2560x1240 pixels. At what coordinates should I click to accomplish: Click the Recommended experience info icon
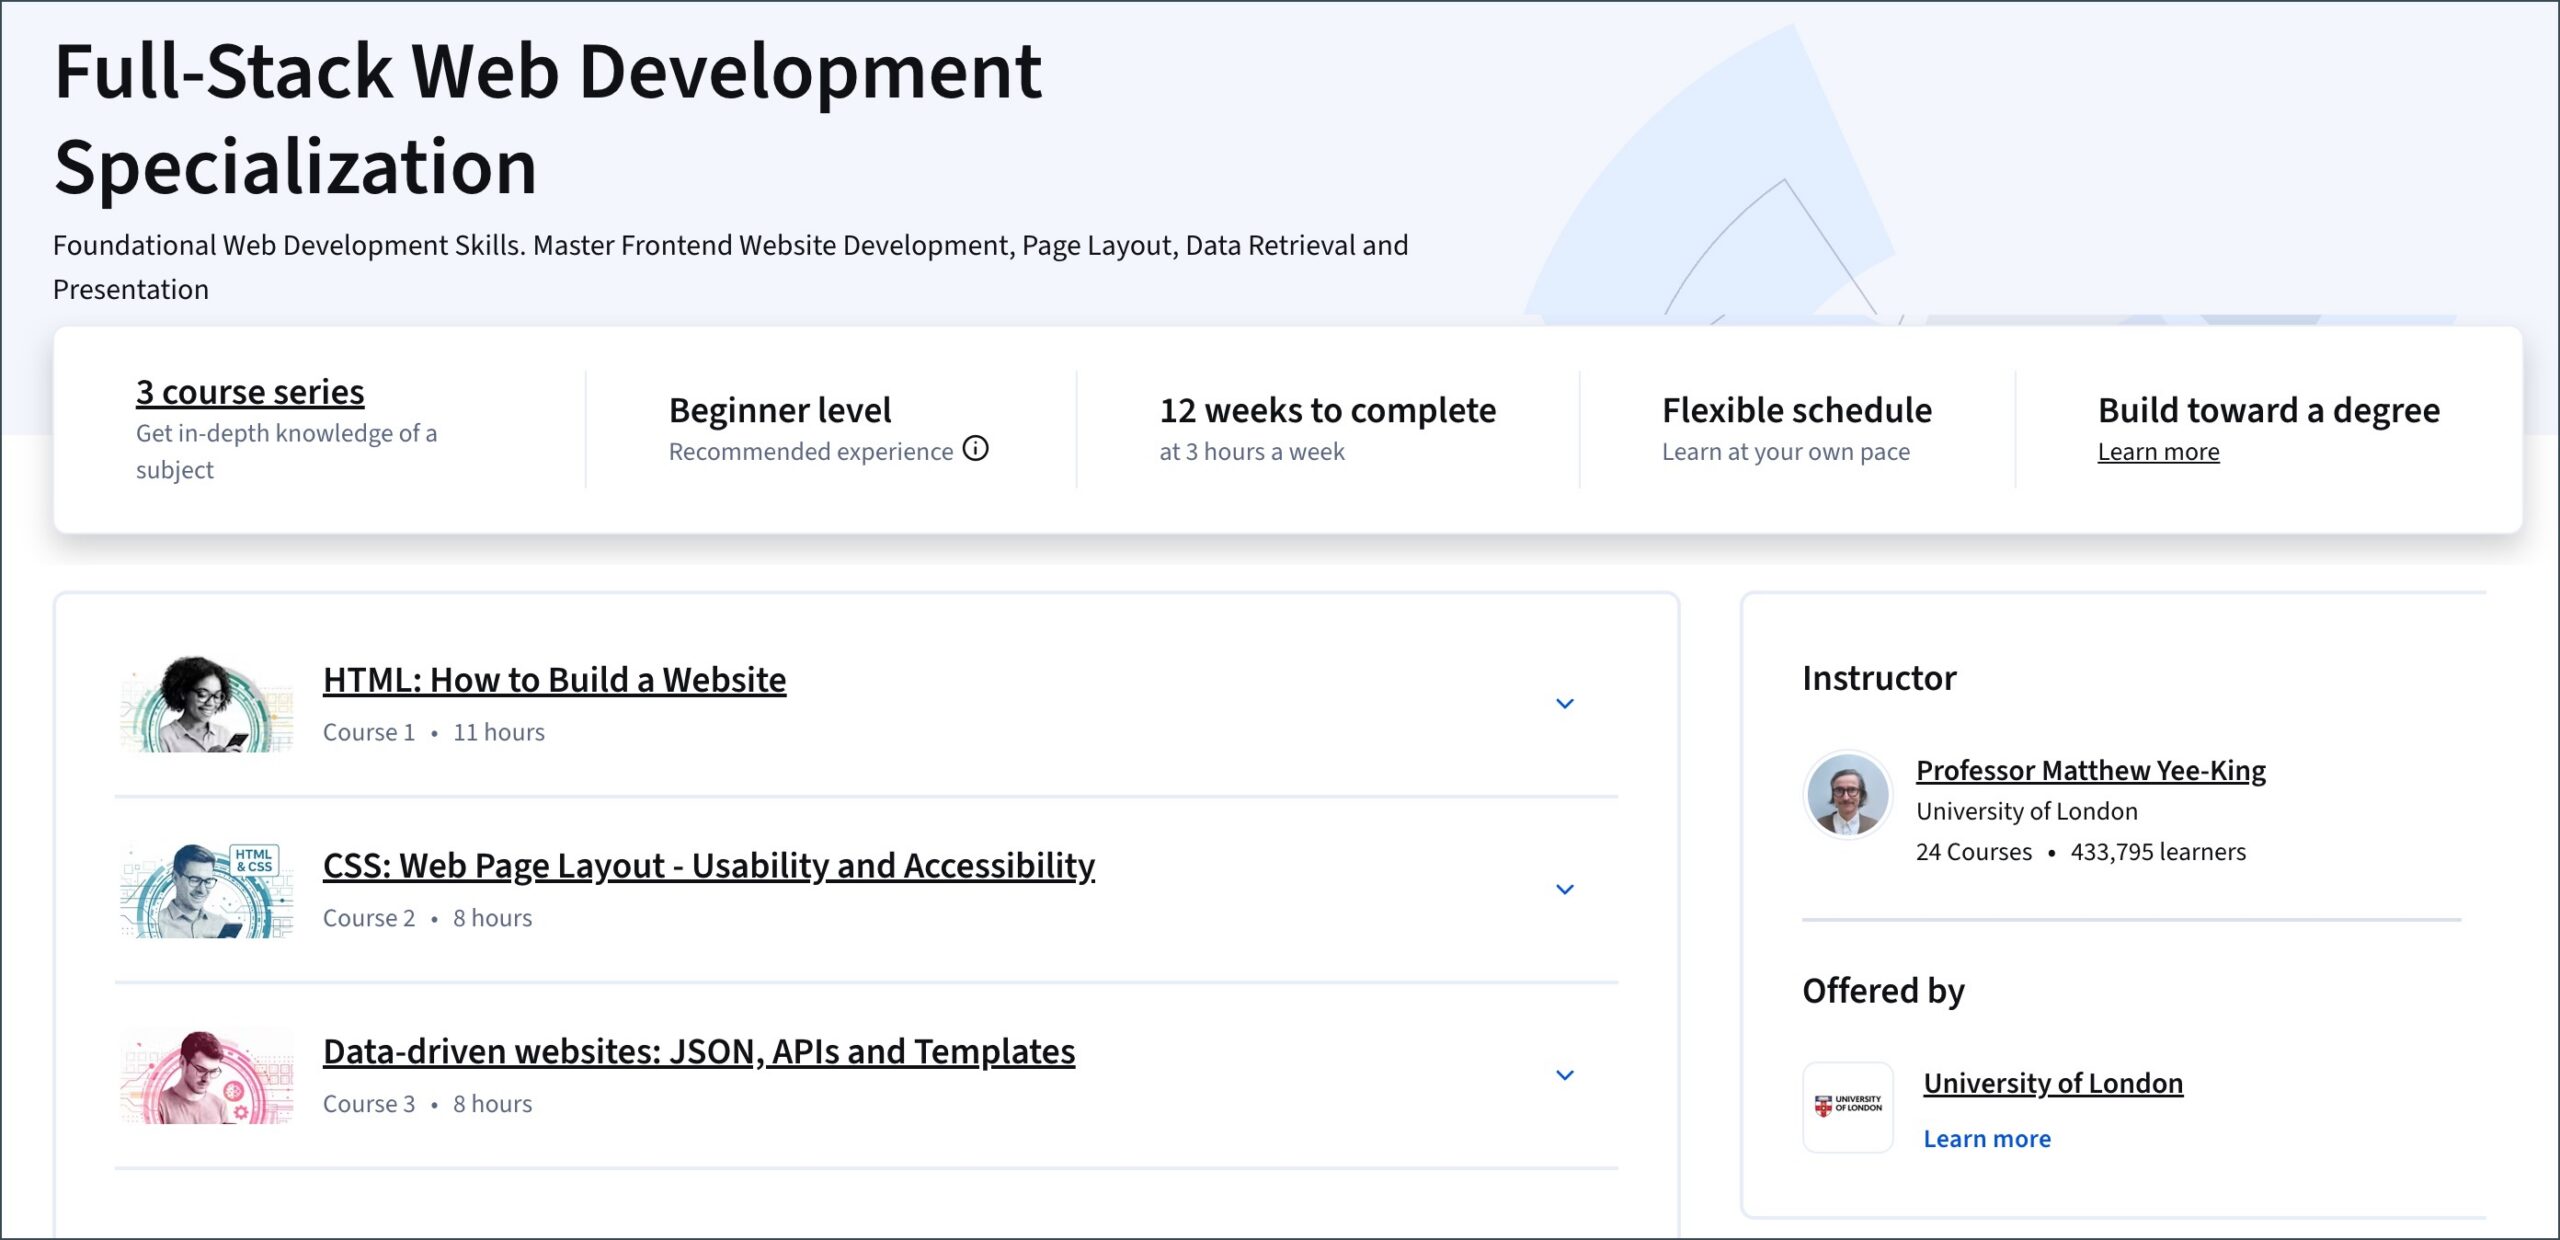pyautogui.click(x=975, y=449)
